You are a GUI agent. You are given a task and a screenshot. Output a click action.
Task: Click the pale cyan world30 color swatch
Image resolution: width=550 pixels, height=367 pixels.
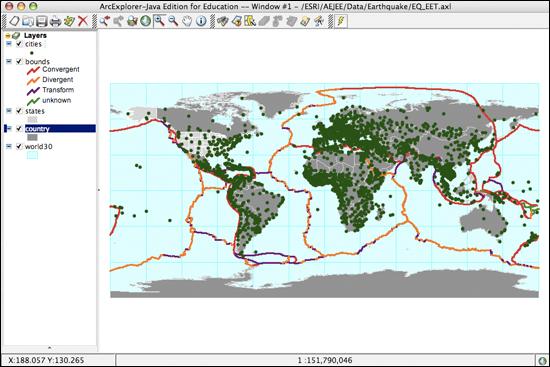click(32, 155)
